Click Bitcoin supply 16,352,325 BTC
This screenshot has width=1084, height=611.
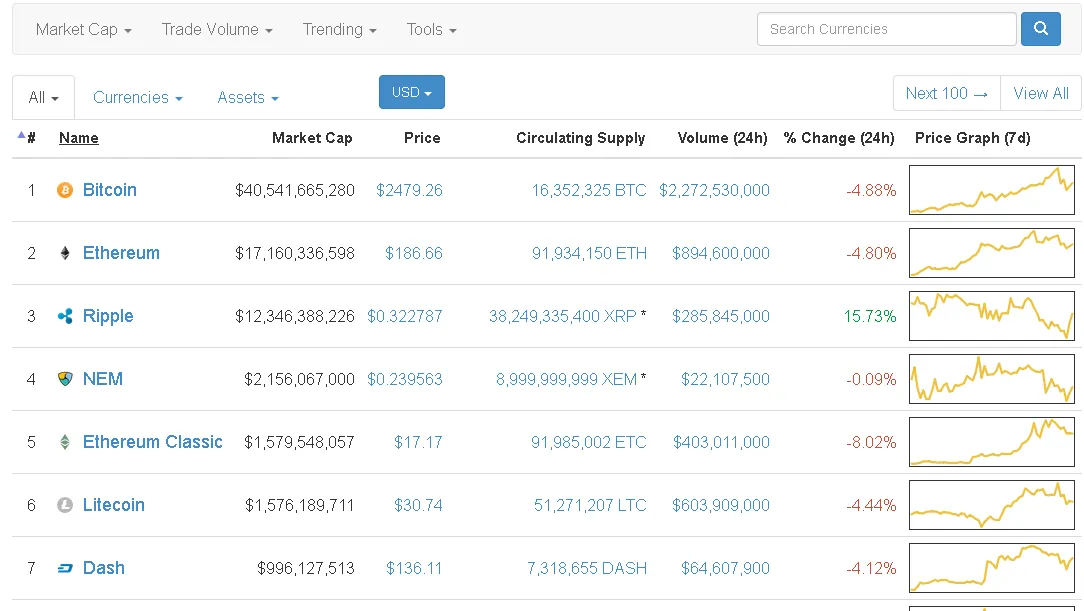pyautogui.click(x=588, y=190)
